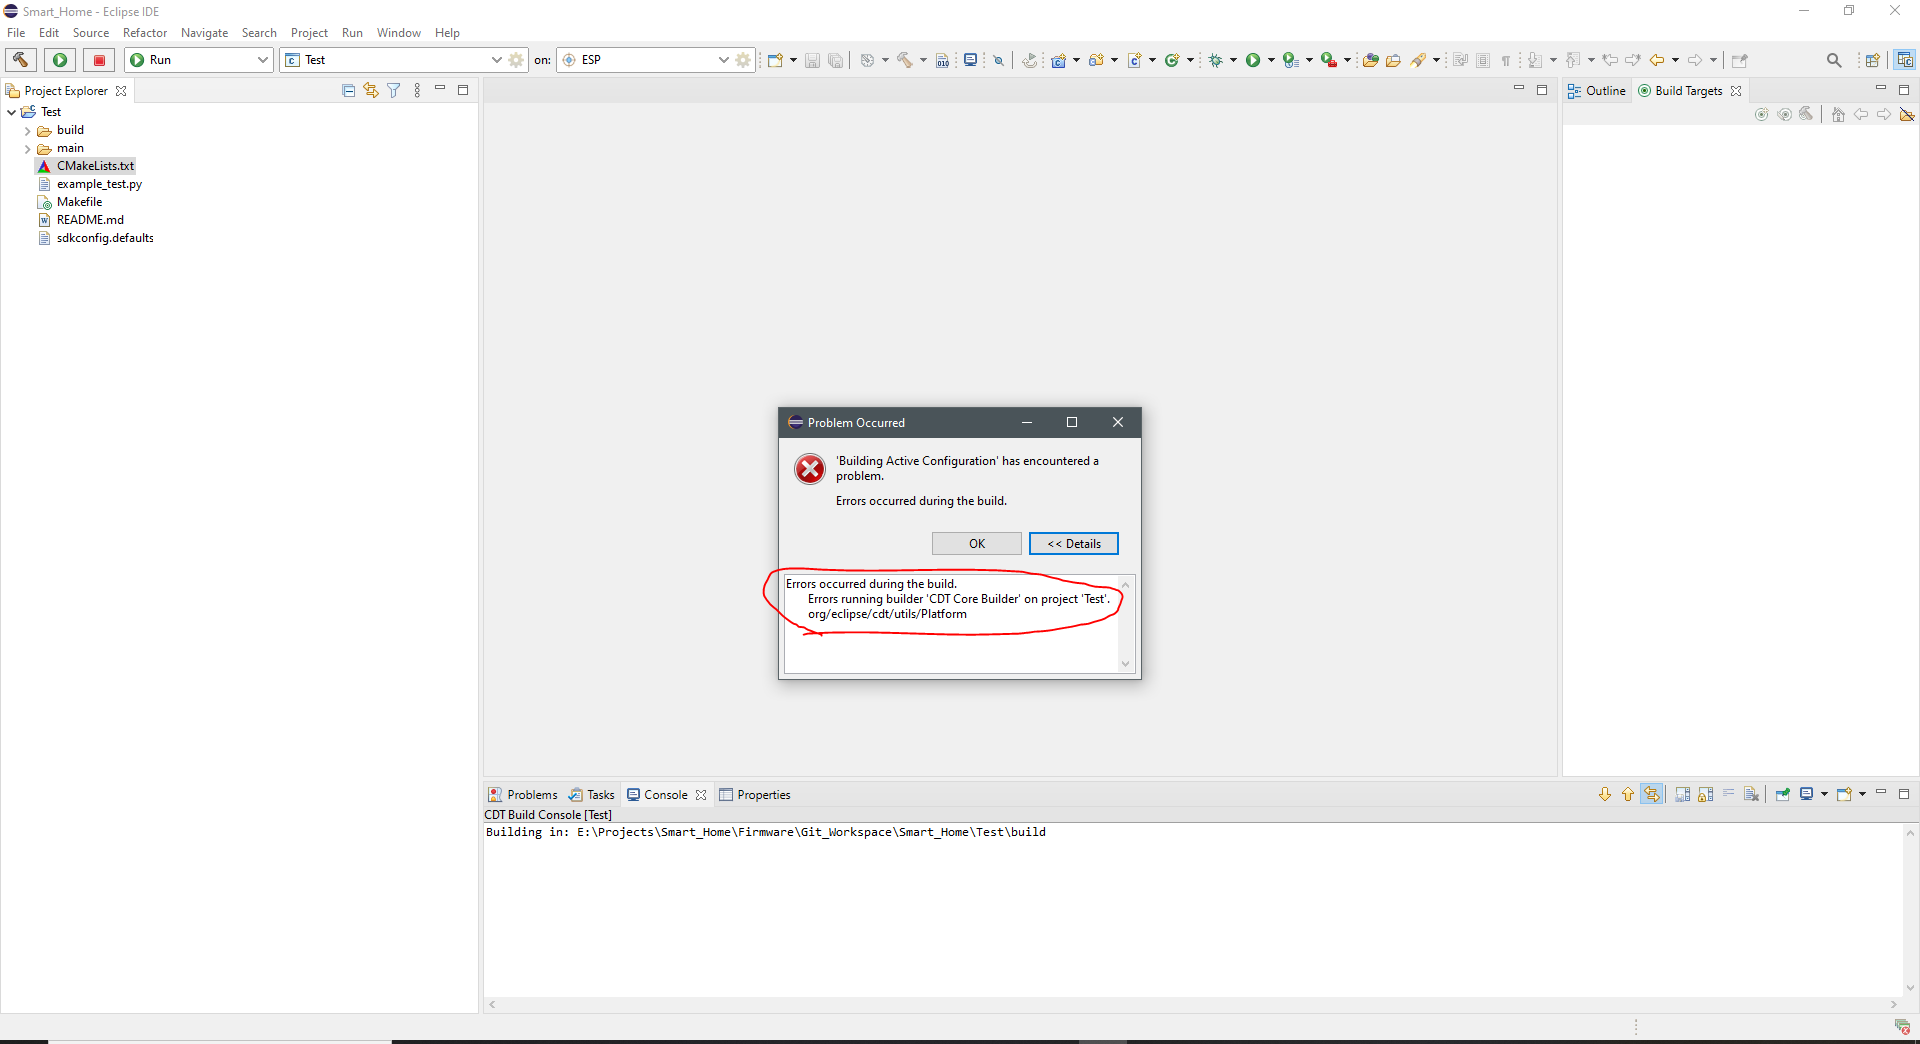Click the Build Targets home icon
Viewport: 1920px width, 1044px height.
pos(1838,114)
